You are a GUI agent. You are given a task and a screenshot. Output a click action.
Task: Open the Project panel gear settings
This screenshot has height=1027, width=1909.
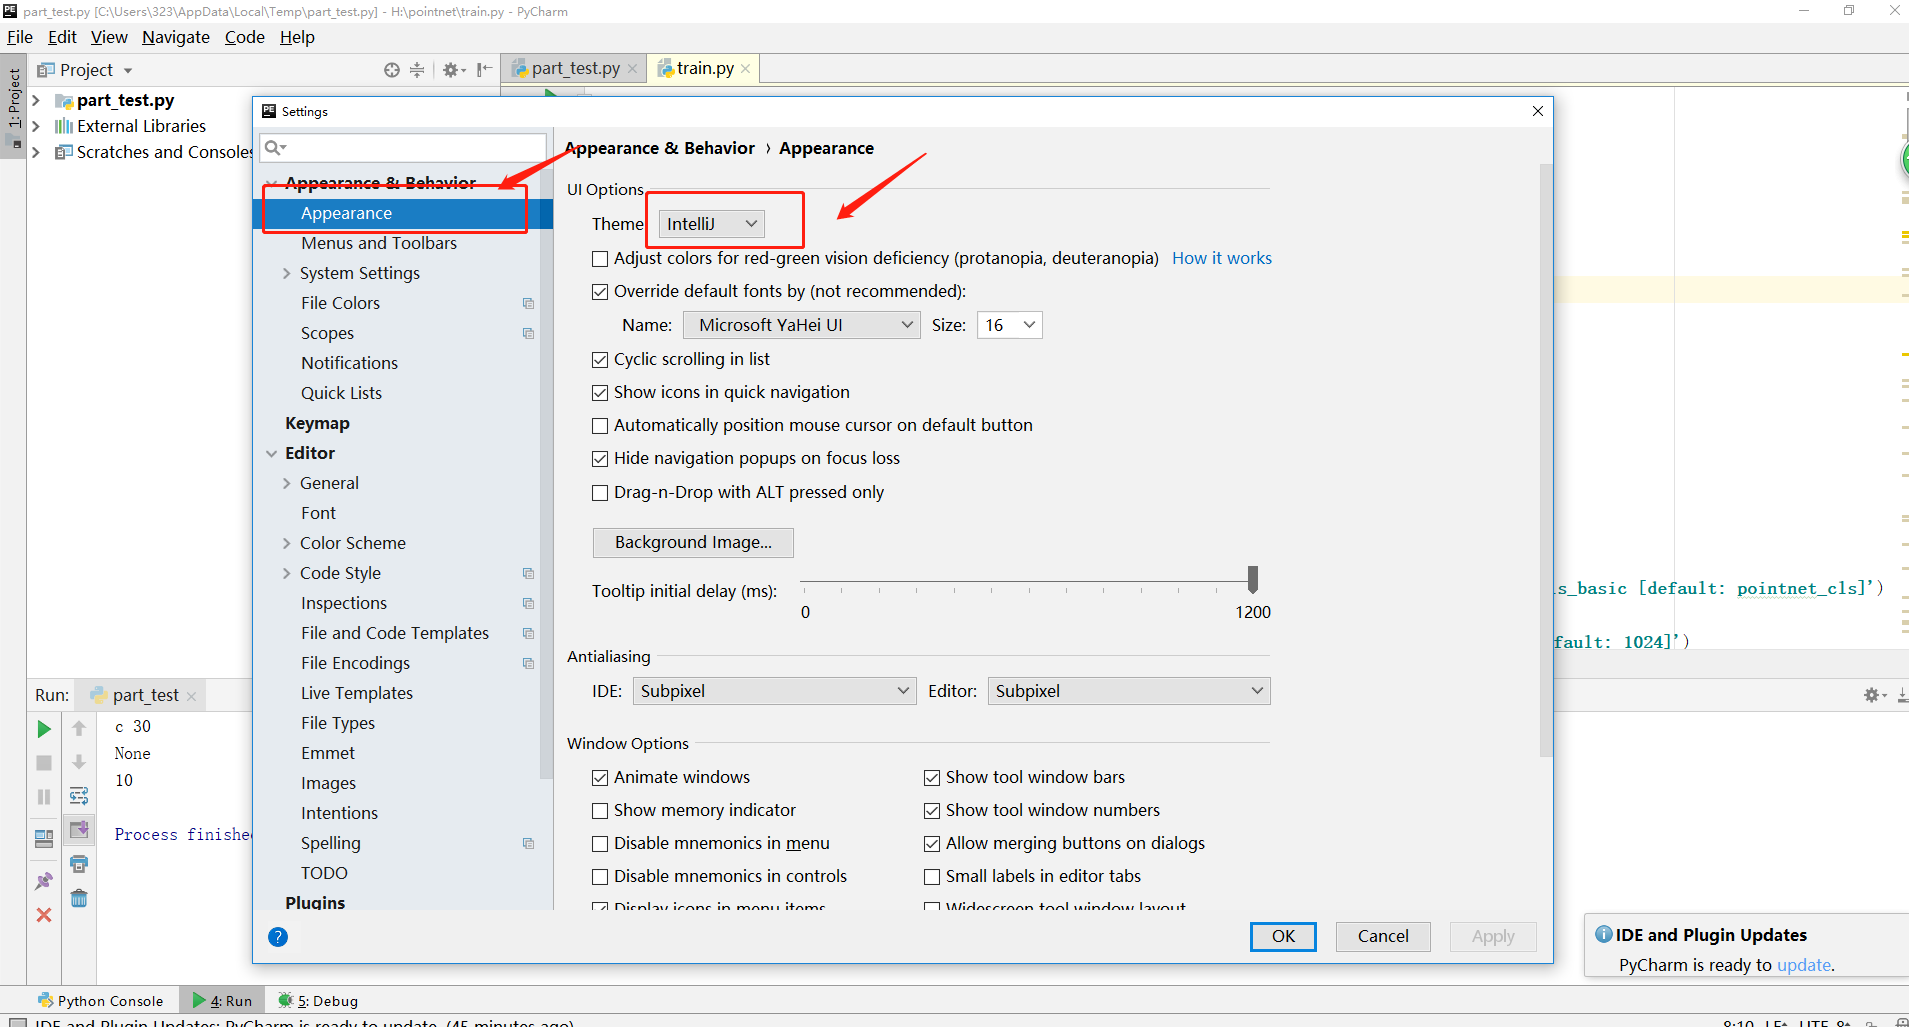coord(452,70)
